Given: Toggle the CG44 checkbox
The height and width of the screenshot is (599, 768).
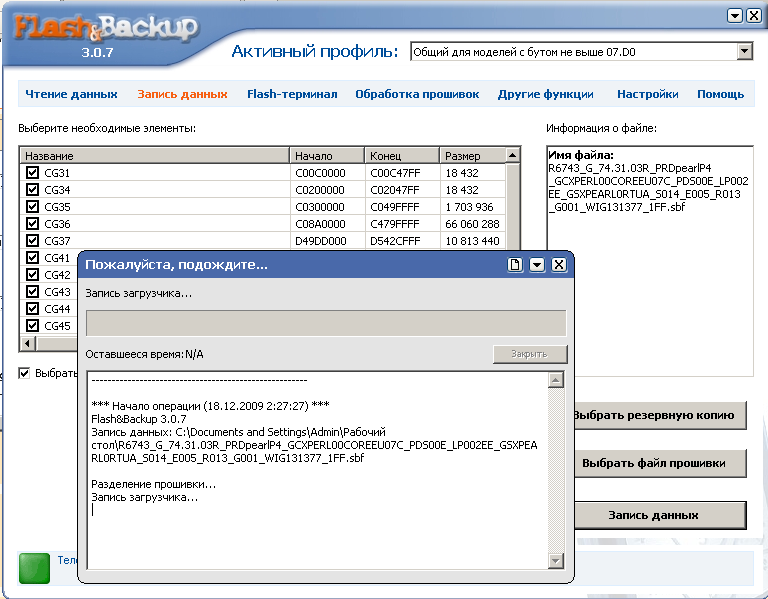Looking at the screenshot, I should (32, 309).
